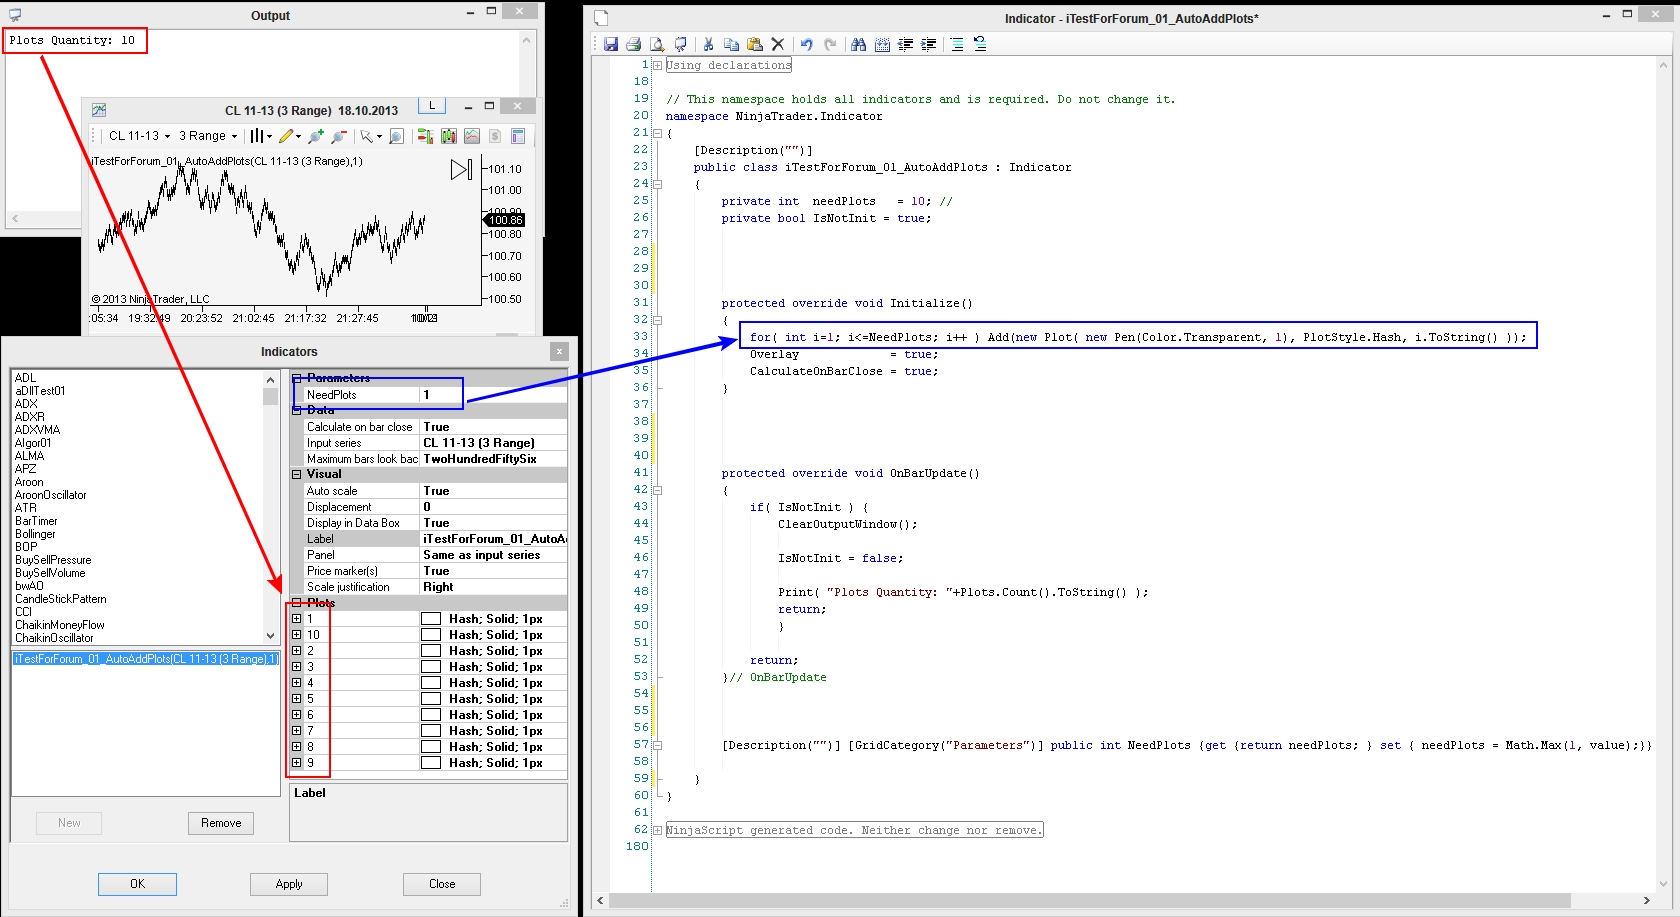
Task: Collapse the Using declarations code region
Action: point(657,65)
